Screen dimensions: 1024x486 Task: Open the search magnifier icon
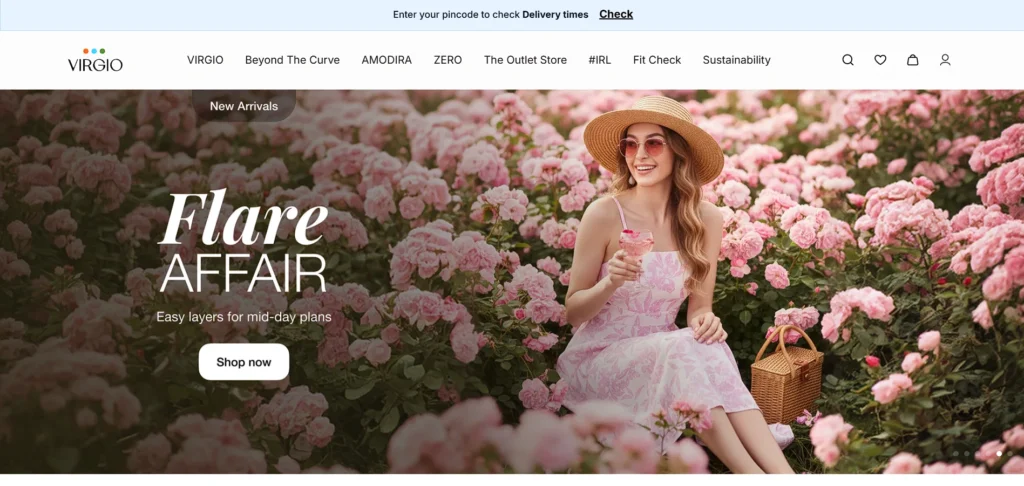pyautogui.click(x=847, y=60)
